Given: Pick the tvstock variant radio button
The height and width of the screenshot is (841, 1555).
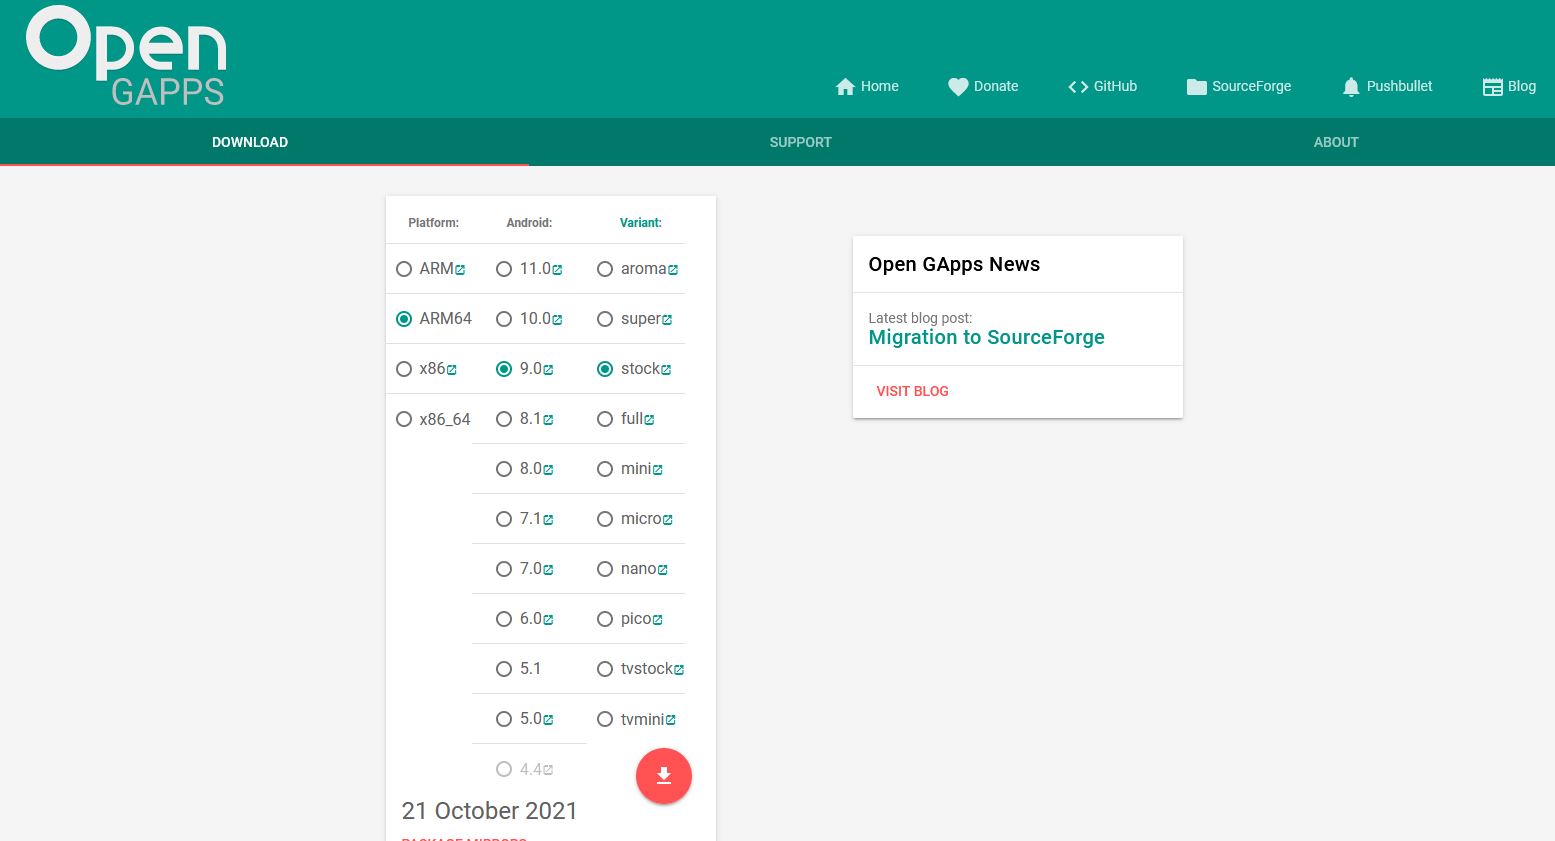Looking at the screenshot, I should pyautogui.click(x=605, y=669).
